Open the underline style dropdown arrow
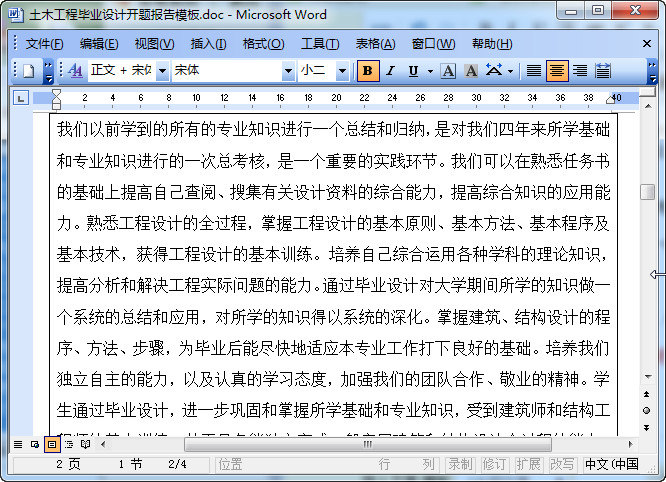 430,71
